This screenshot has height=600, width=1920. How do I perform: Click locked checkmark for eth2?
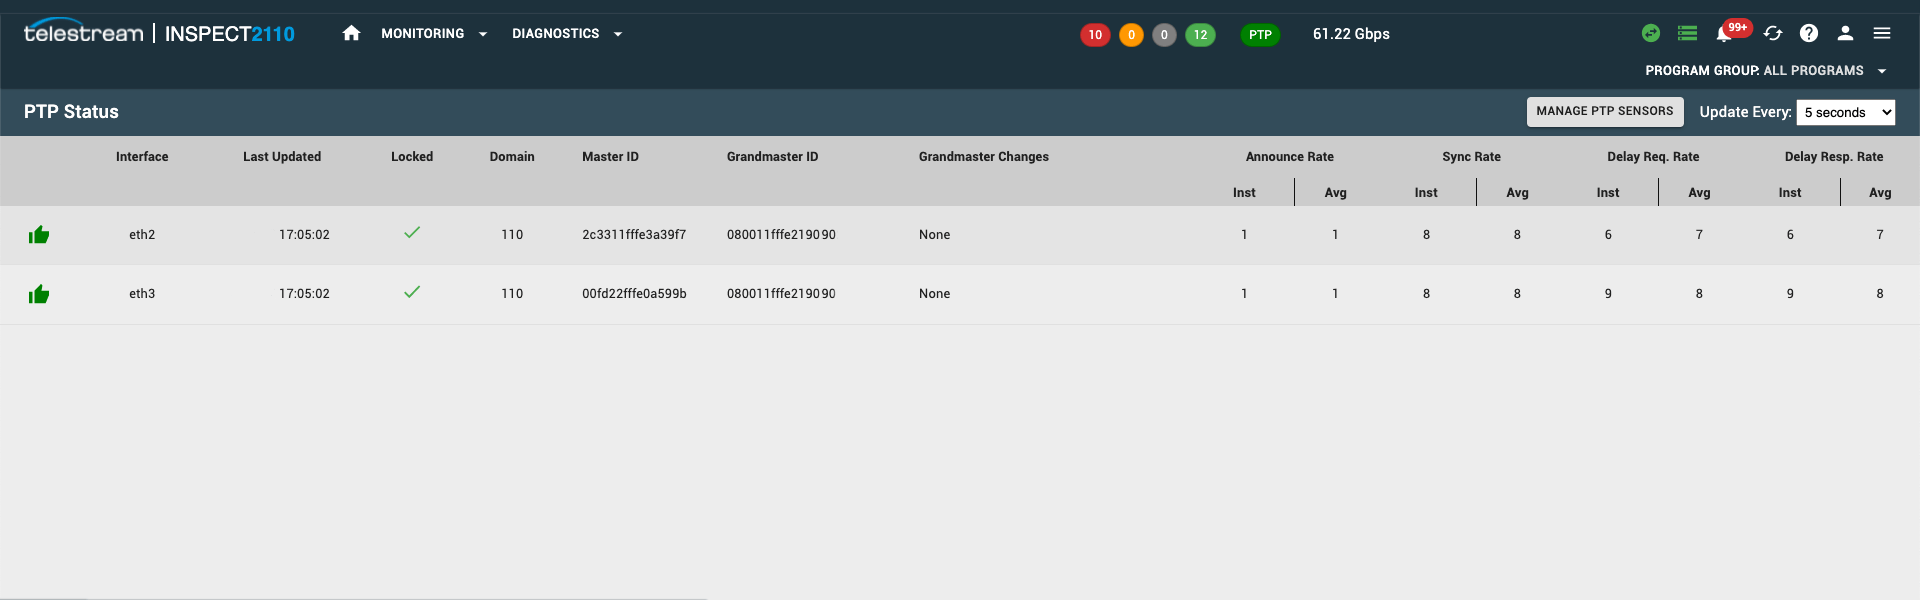[x=412, y=233]
